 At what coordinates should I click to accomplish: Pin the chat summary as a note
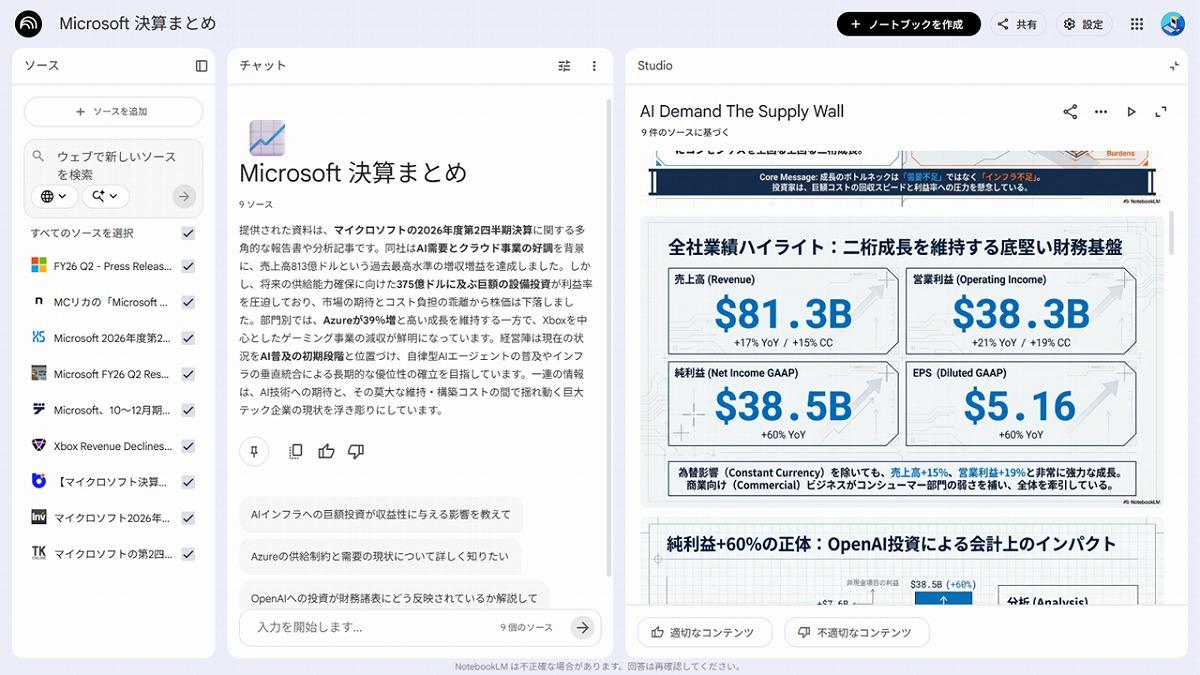tap(254, 452)
